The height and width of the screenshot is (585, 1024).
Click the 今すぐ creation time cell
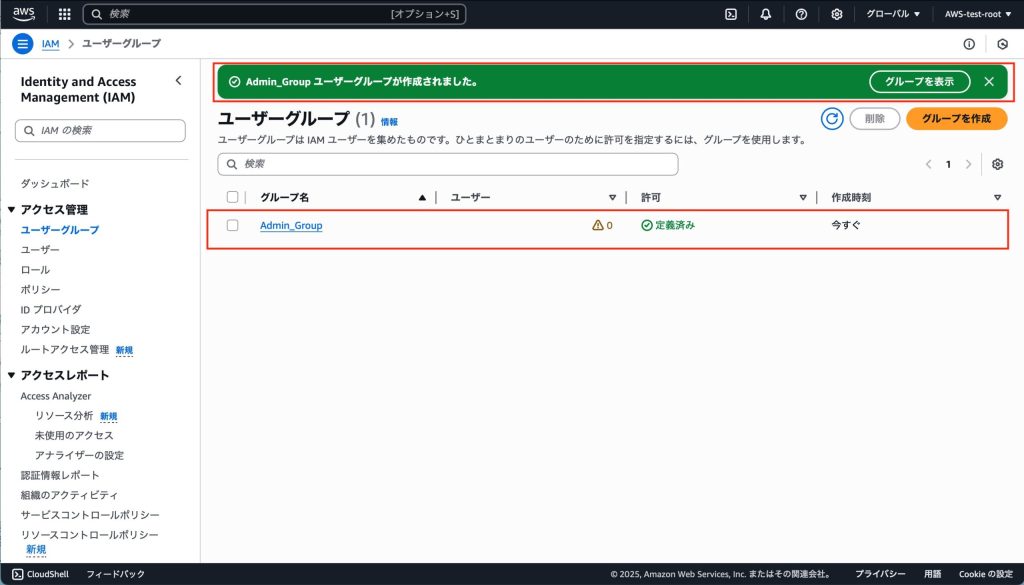click(846, 225)
